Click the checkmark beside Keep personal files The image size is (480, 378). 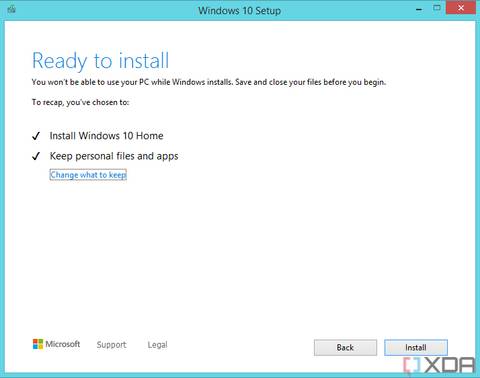pos(36,156)
